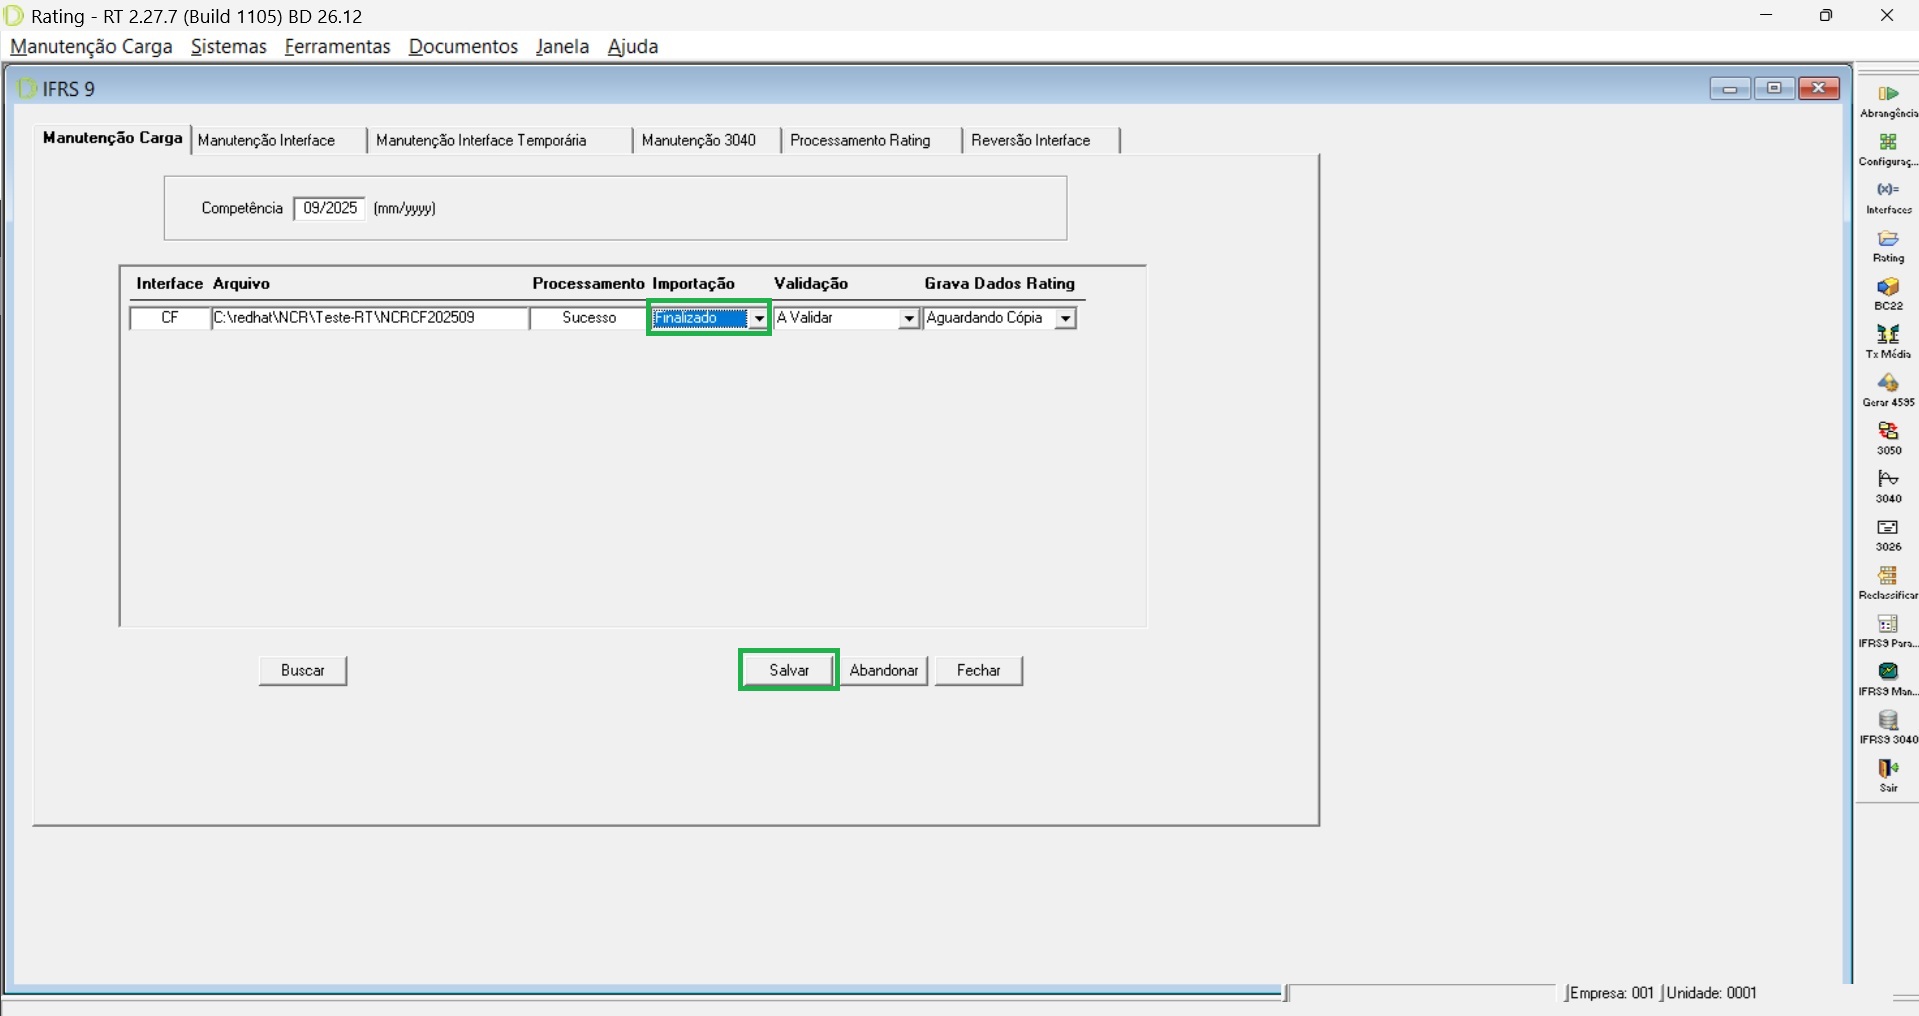Image resolution: width=1919 pixels, height=1016 pixels.
Task: Open the Tx Média sidebar icon
Action: coord(1888,342)
